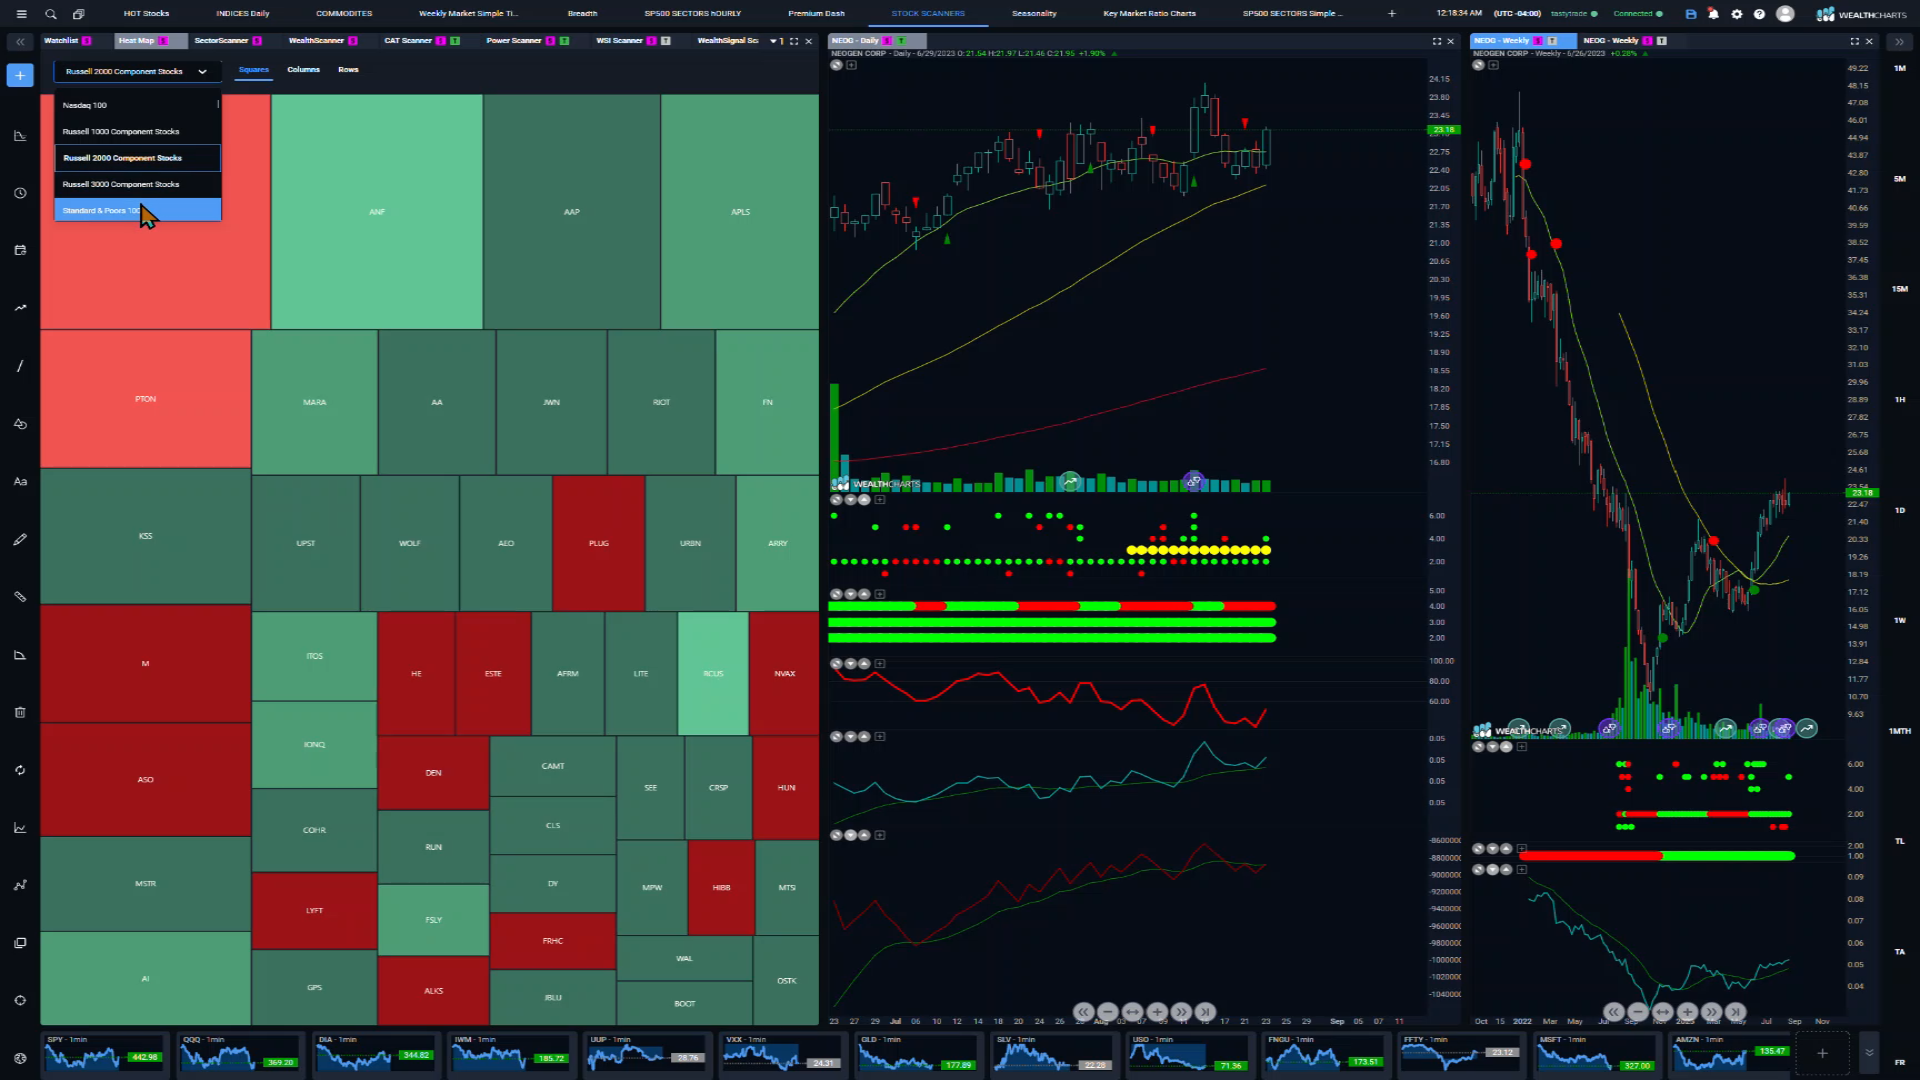Switch to COMMODITES workspace tab
The image size is (1920, 1080).
click(x=344, y=14)
